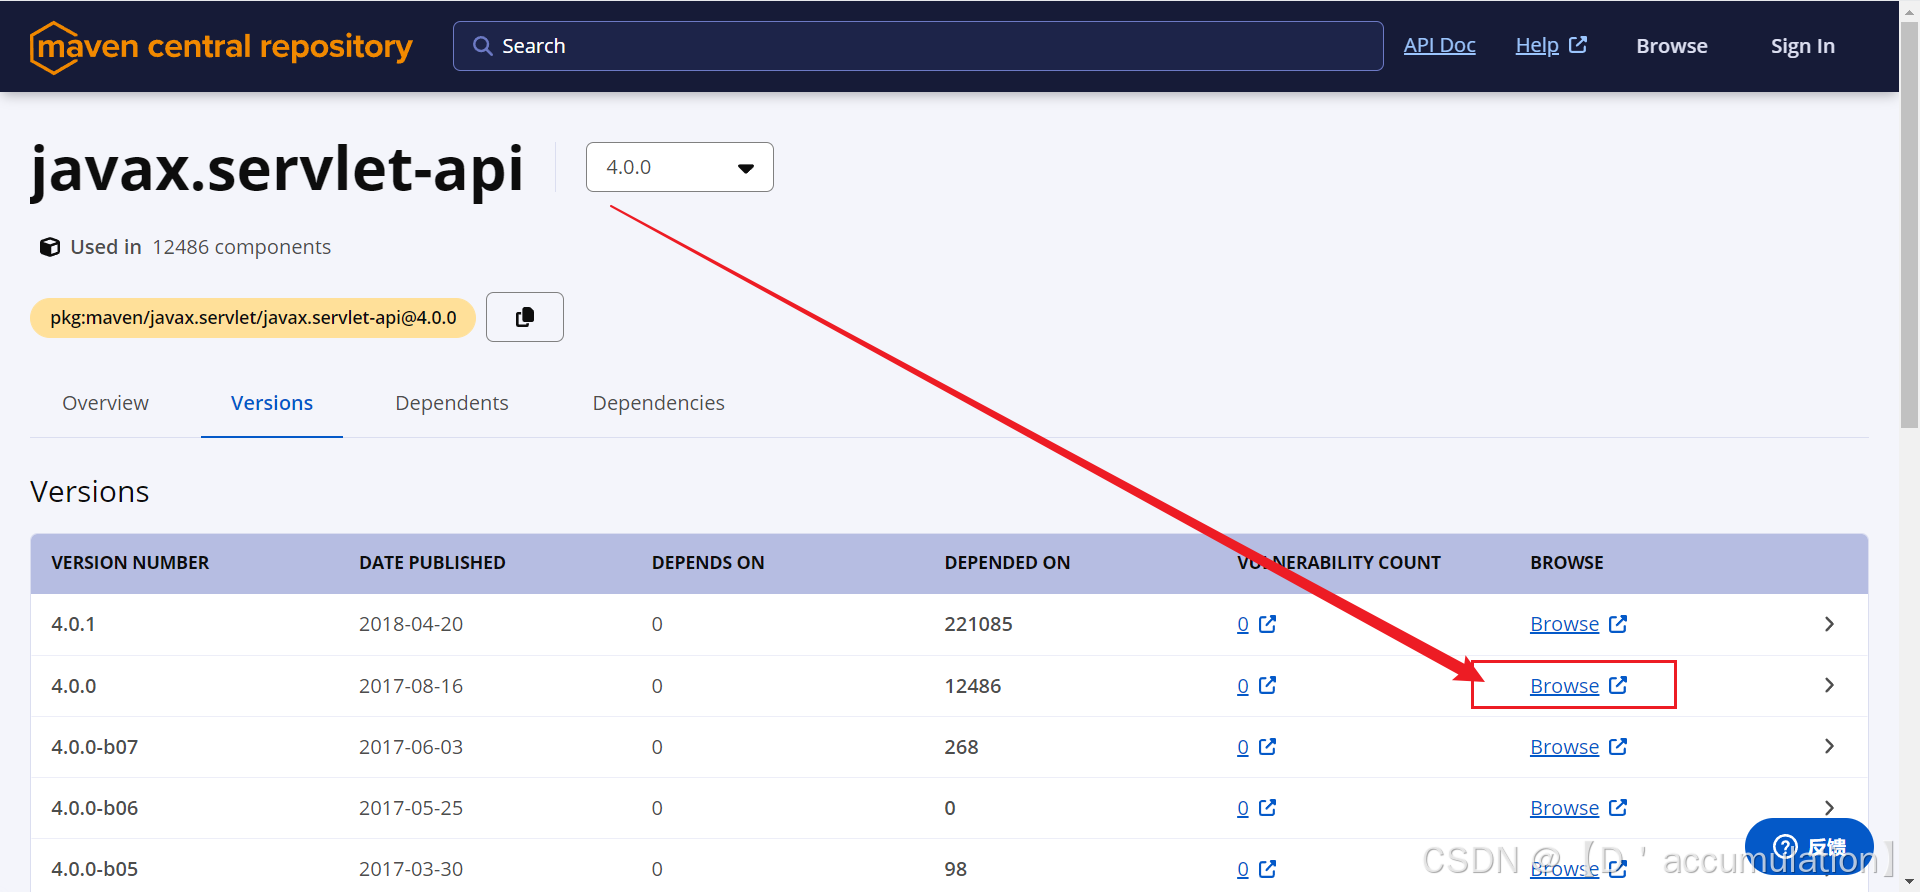Click vulnerability count 0 link for 4.0.0
Viewport: 1920px width, 892px height.
pyautogui.click(x=1243, y=686)
